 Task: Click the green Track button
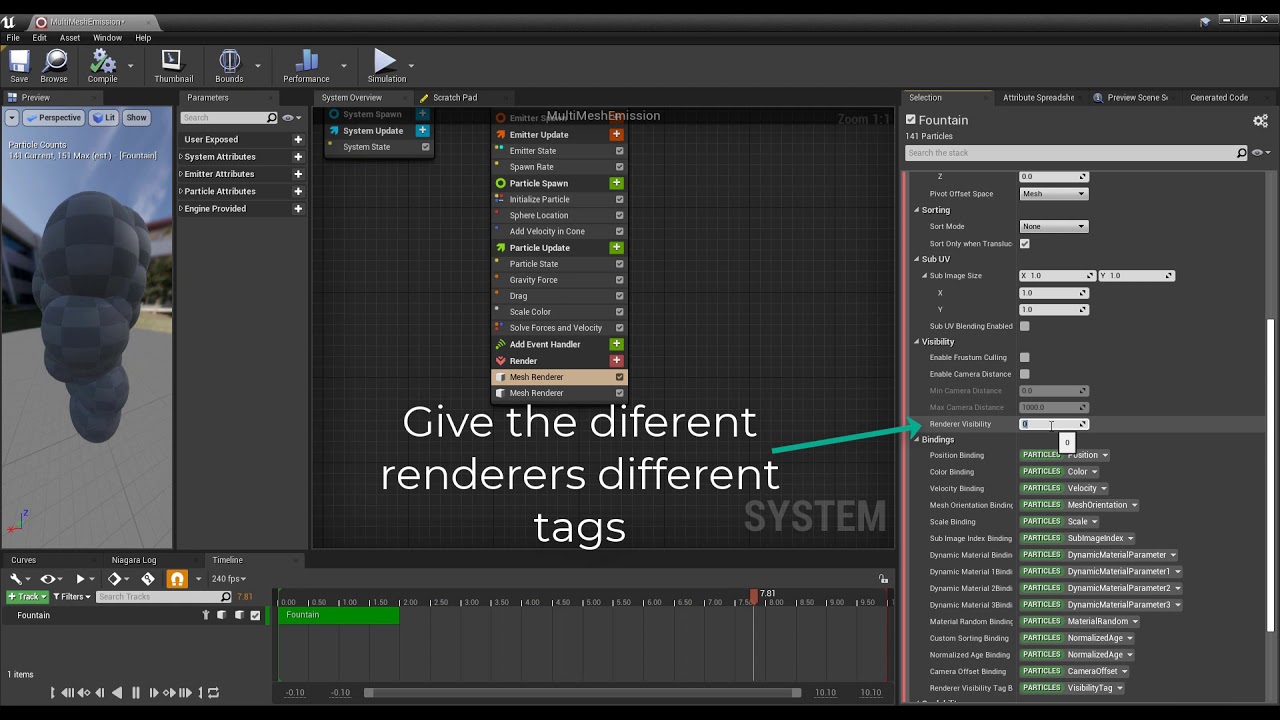(x=27, y=597)
